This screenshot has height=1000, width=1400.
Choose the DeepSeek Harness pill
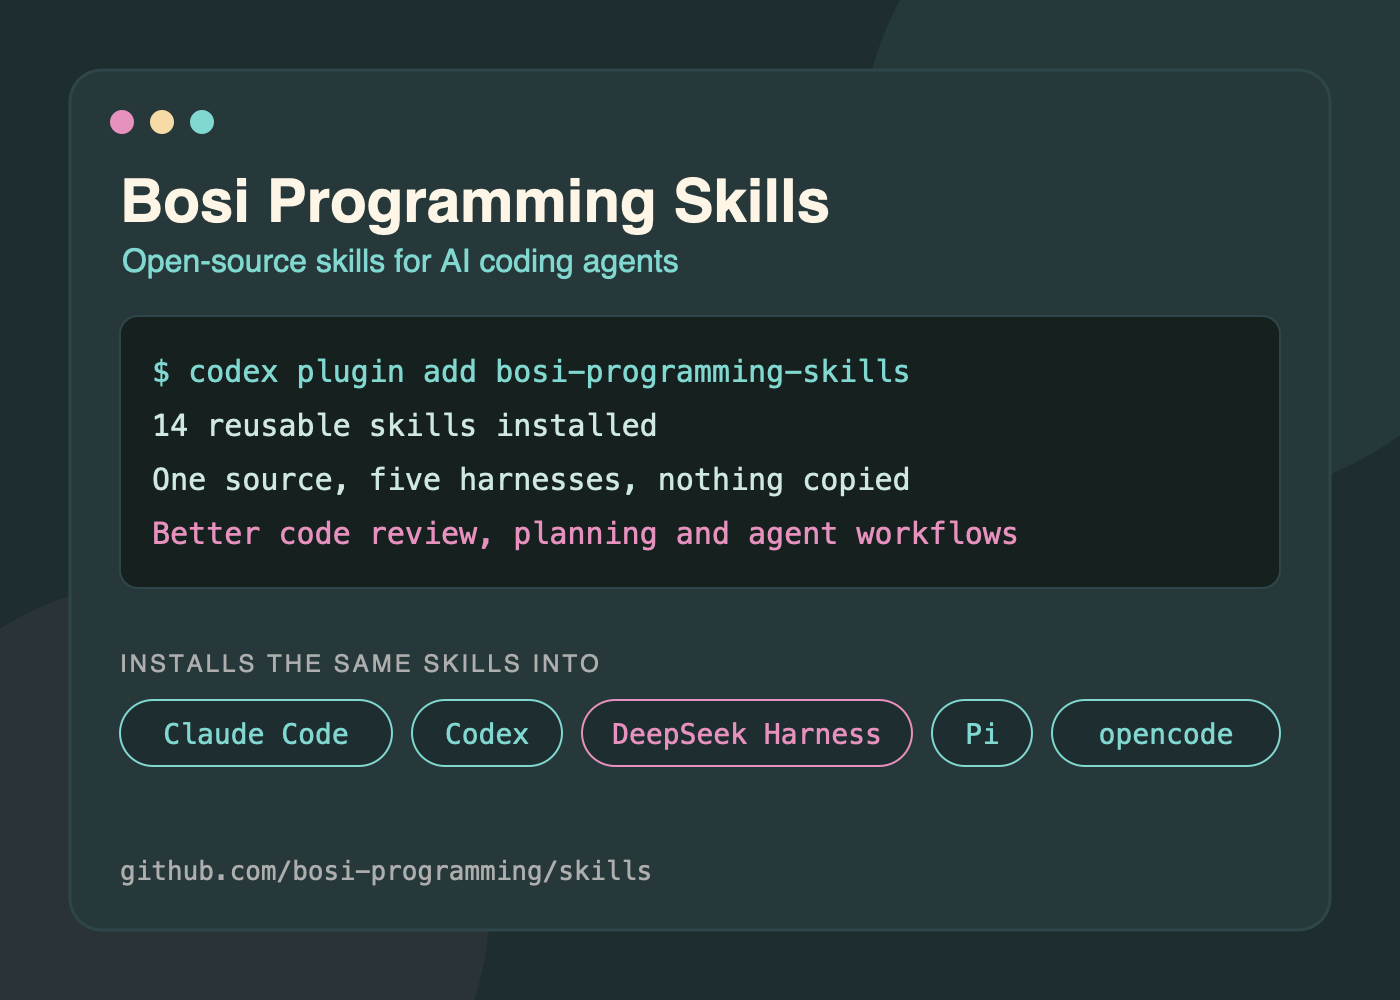(x=747, y=733)
